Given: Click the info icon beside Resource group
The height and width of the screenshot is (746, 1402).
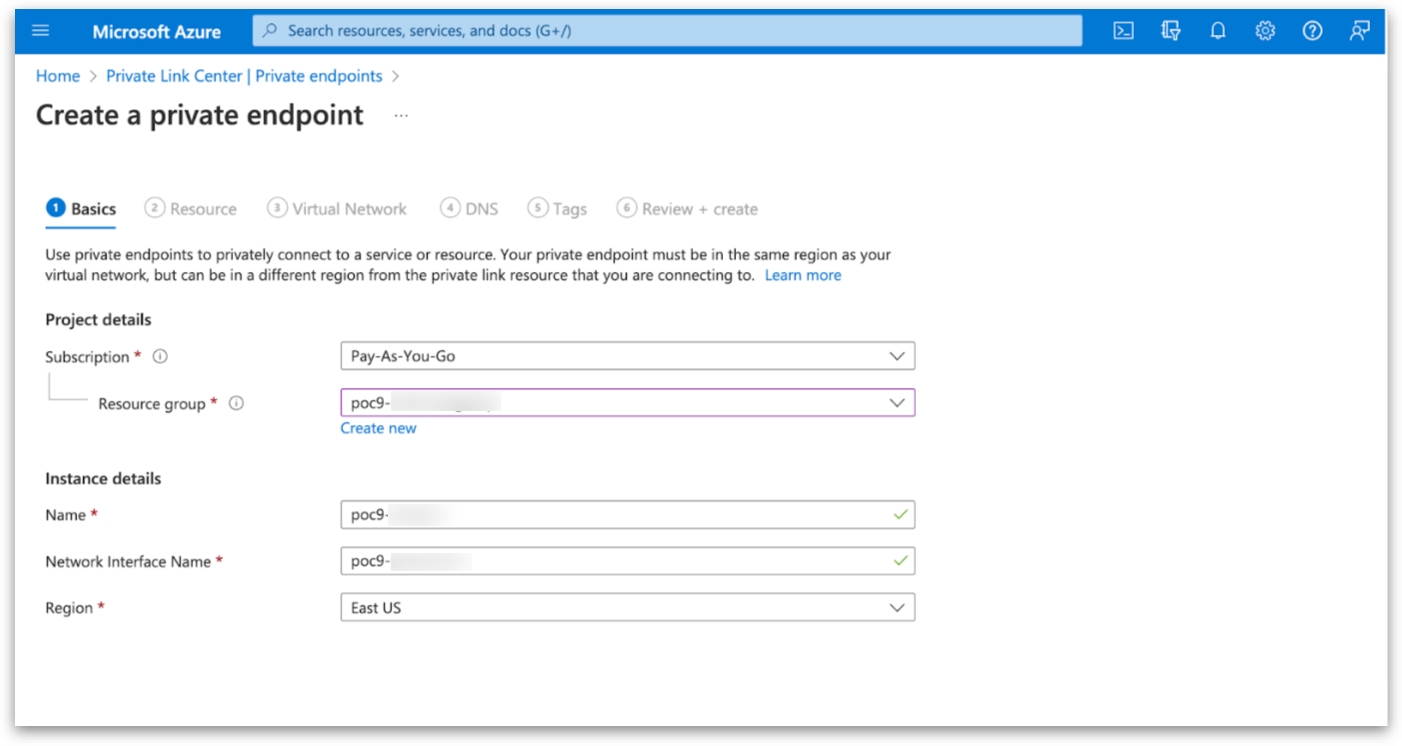Looking at the screenshot, I should pos(236,404).
